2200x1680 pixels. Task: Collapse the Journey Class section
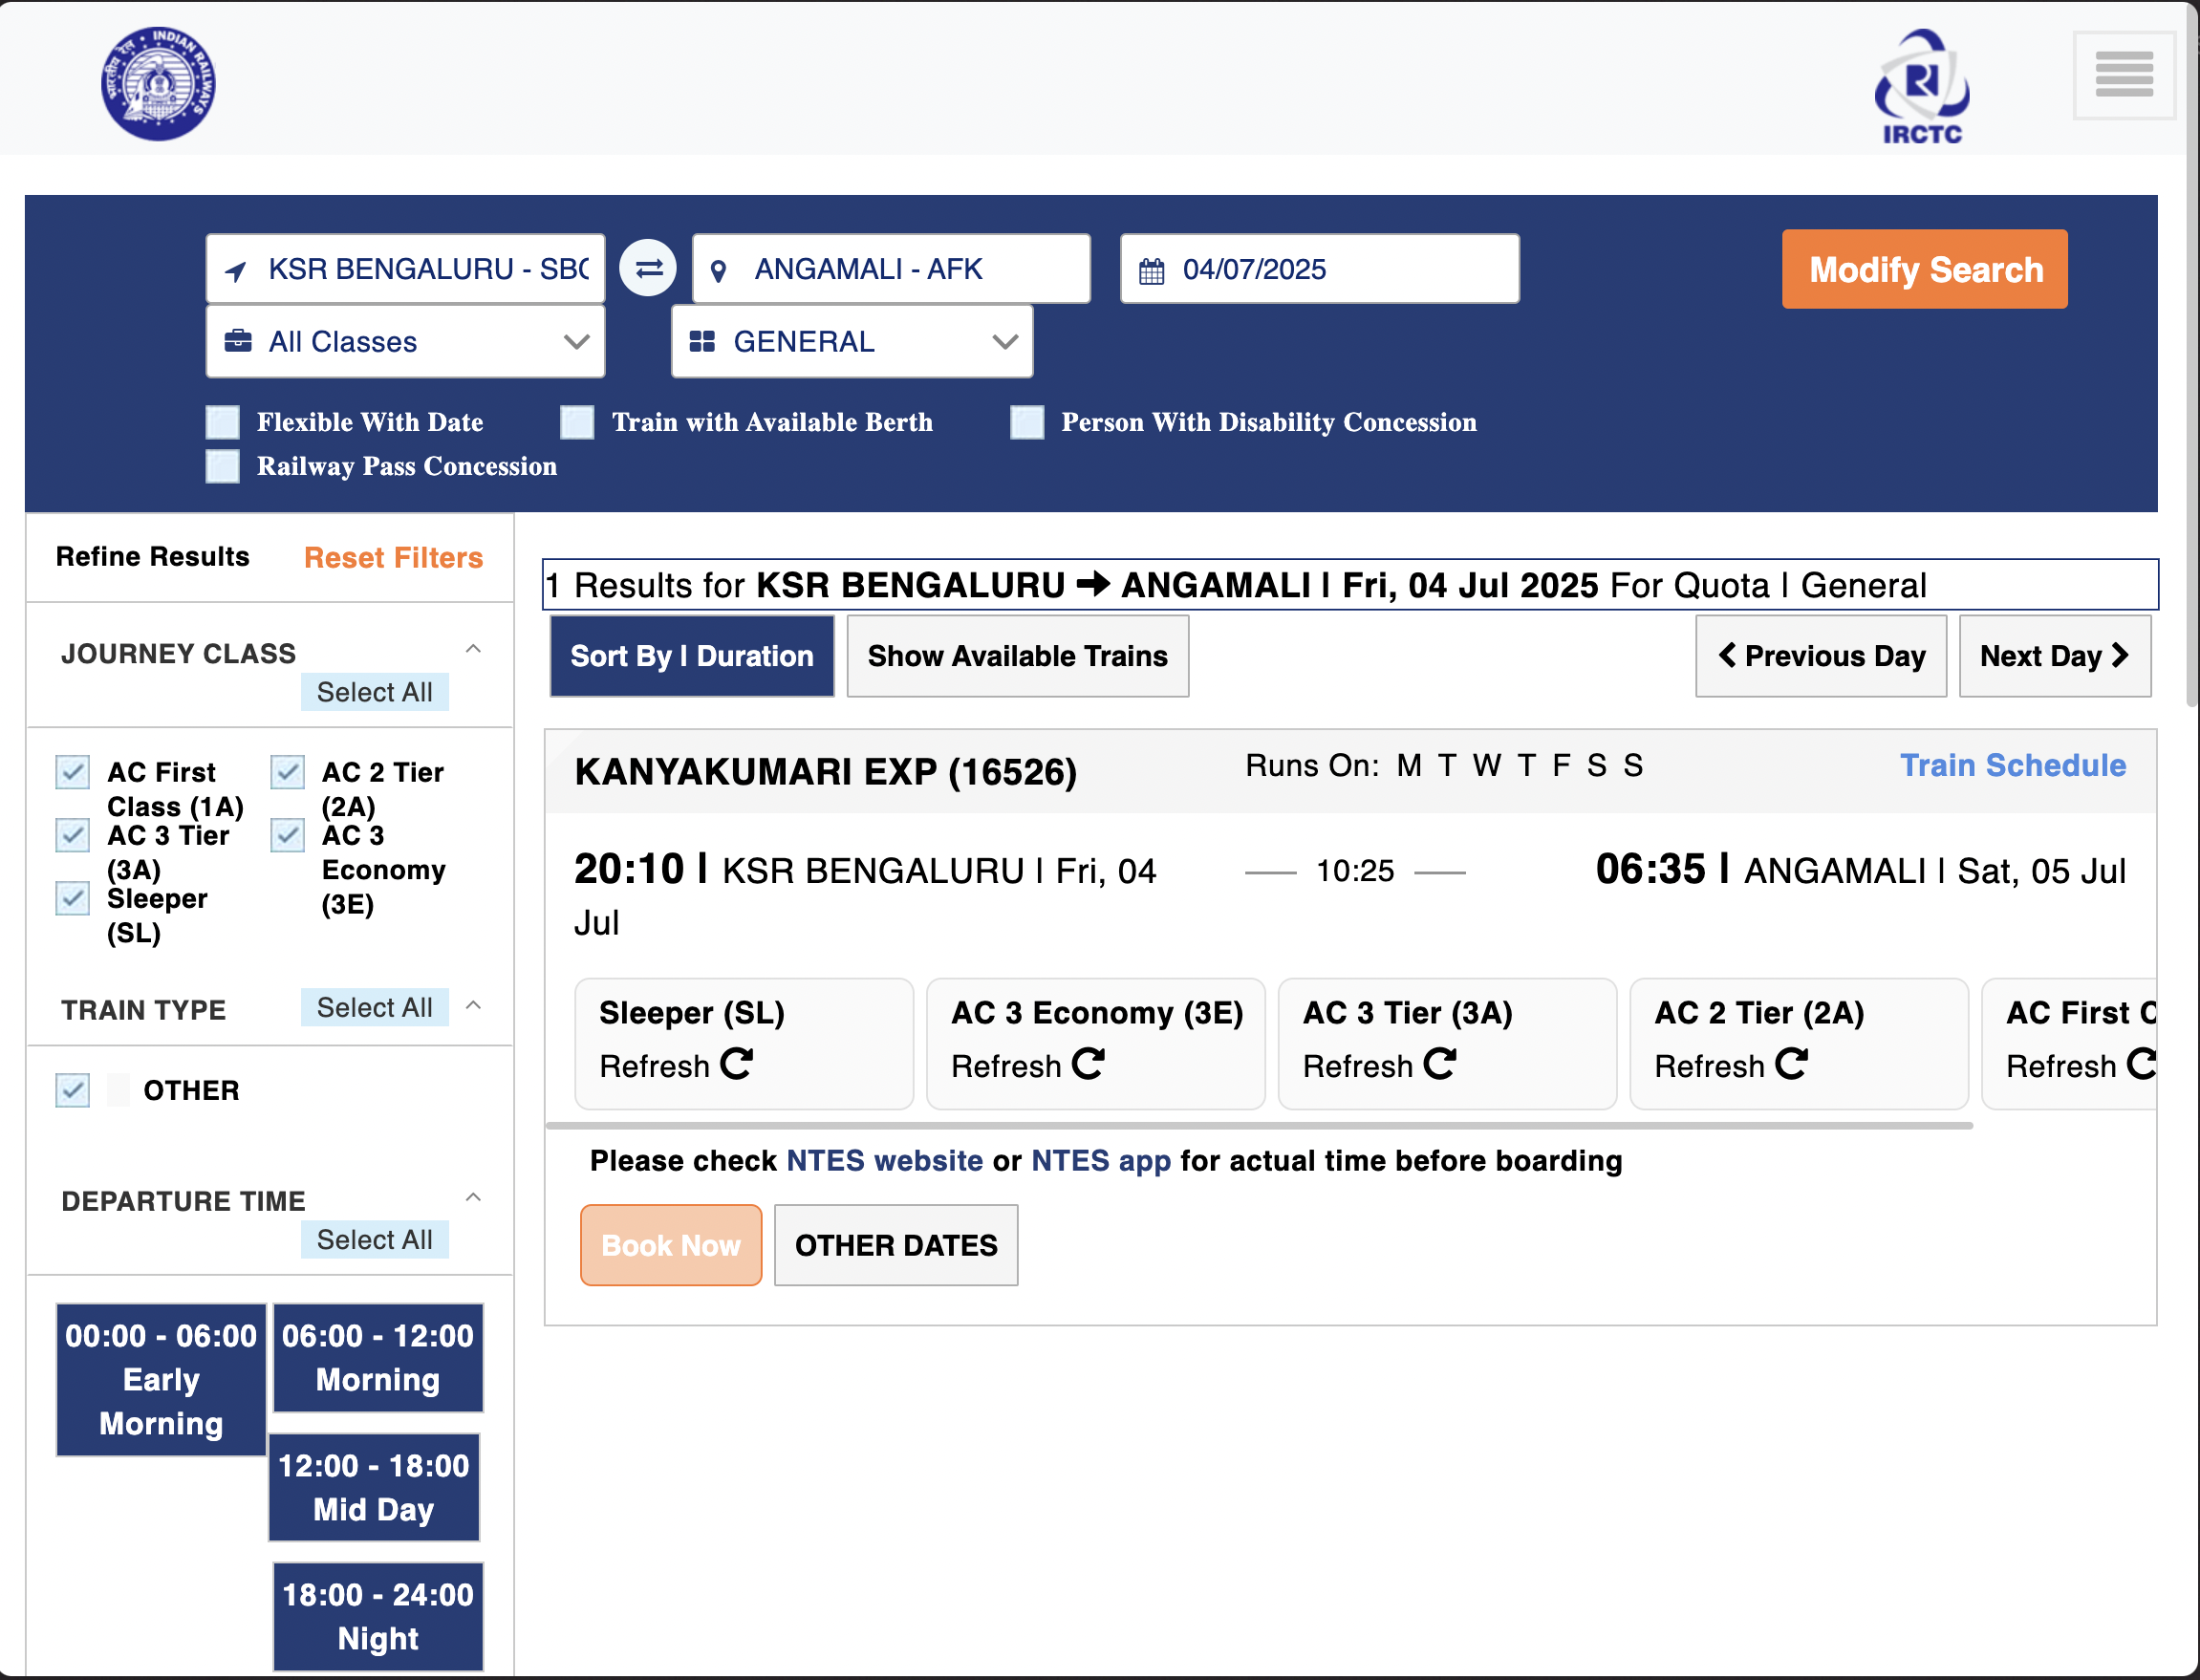pos(474,649)
